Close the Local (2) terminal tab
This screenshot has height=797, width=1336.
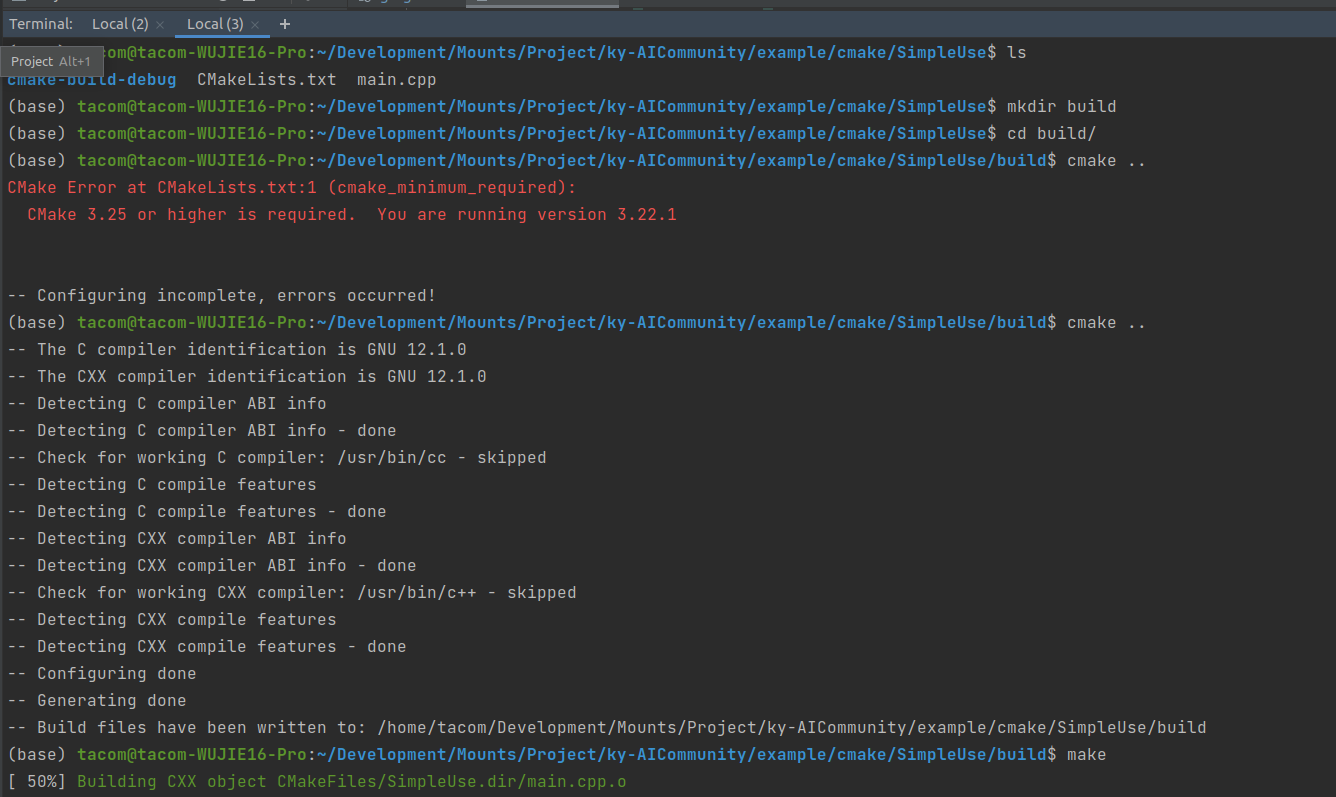click(160, 24)
